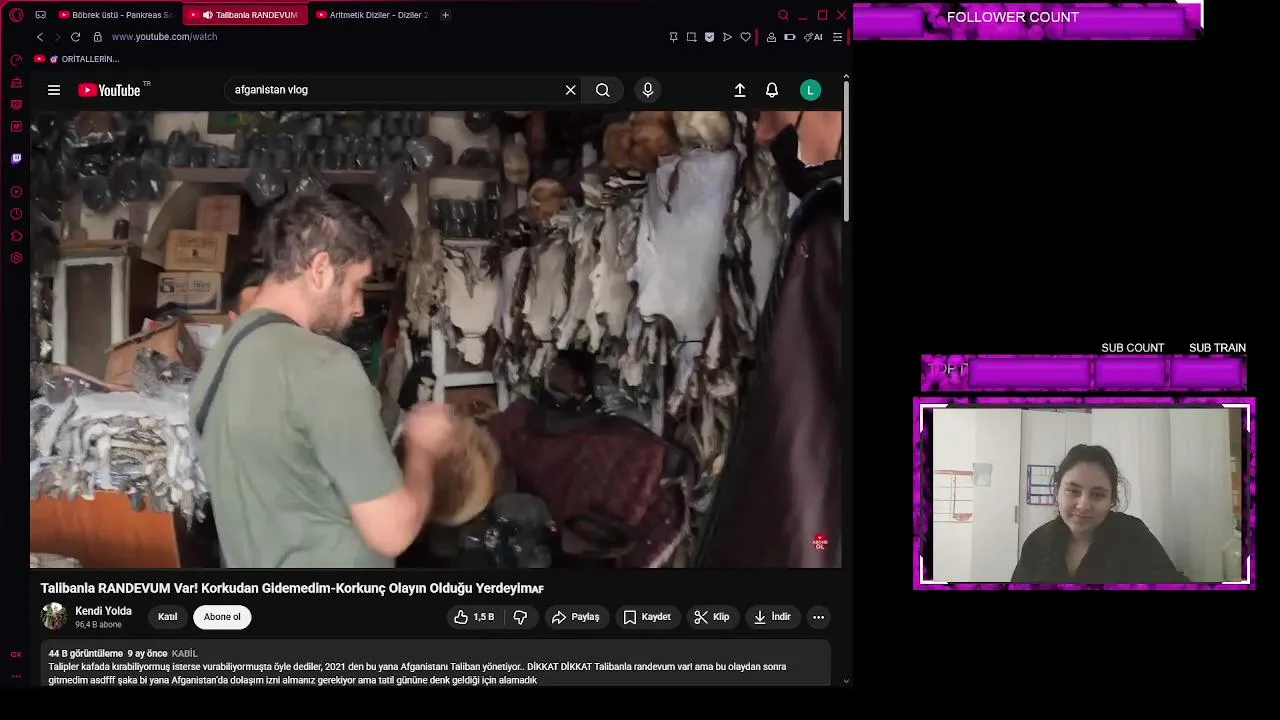Image resolution: width=1280 pixels, height=720 pixels.
Task: Open the sidebar extensions cube icon
Action: [16, 236]
